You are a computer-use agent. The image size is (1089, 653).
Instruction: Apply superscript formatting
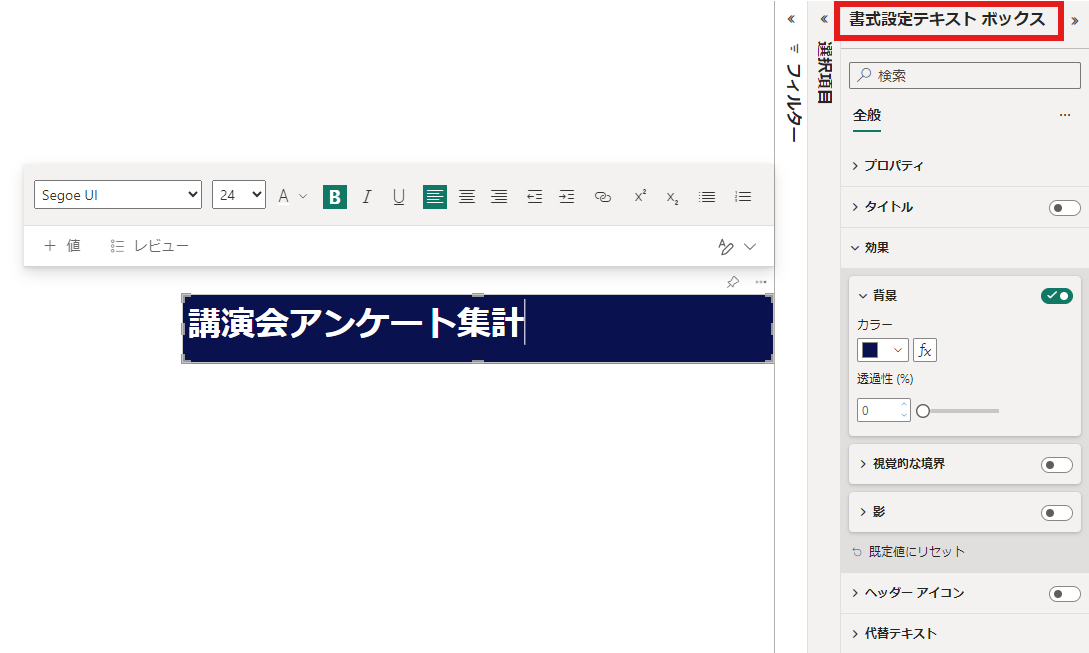coord(640,196)
